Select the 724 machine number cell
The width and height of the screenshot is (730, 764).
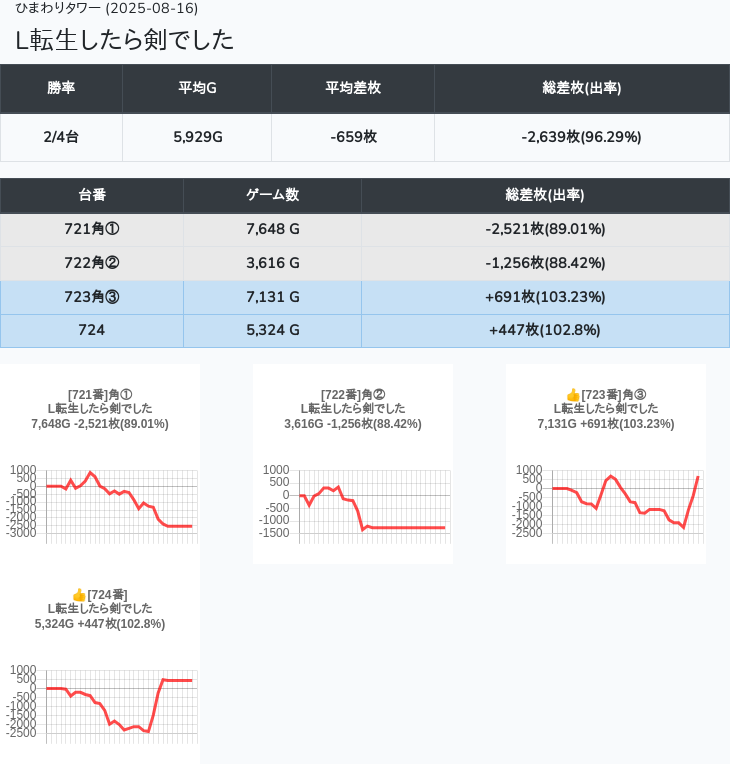click(92, 331)
